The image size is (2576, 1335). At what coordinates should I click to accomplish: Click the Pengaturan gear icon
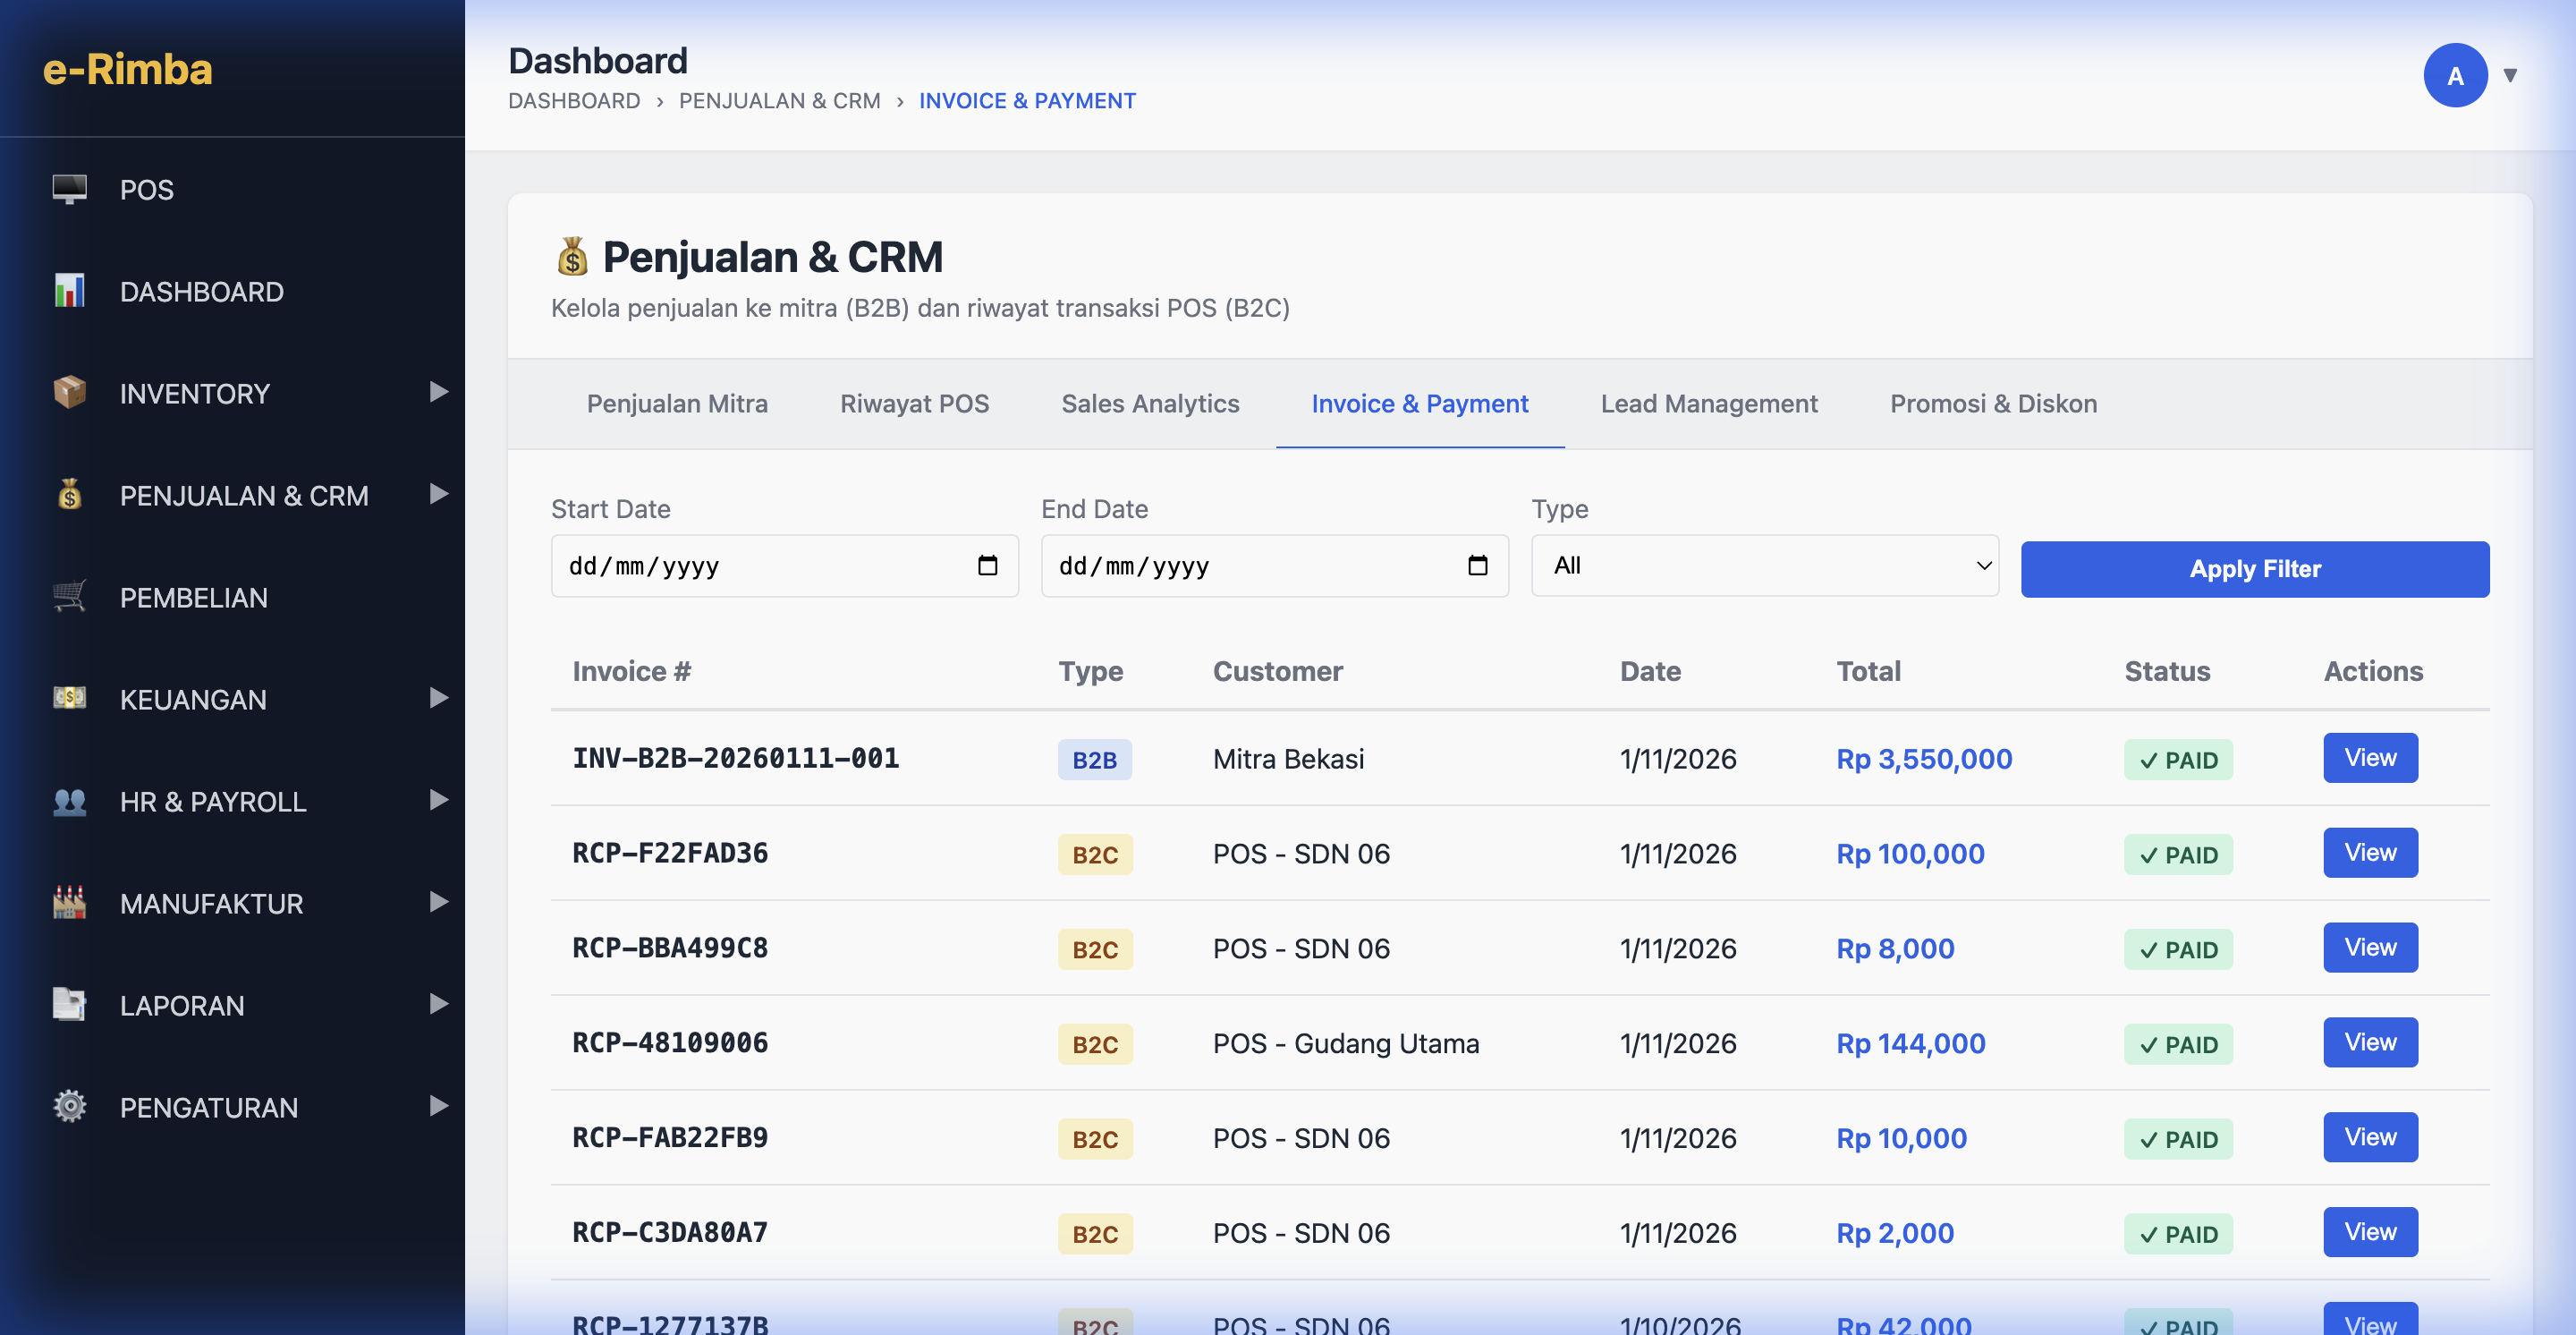(69, 1107)
